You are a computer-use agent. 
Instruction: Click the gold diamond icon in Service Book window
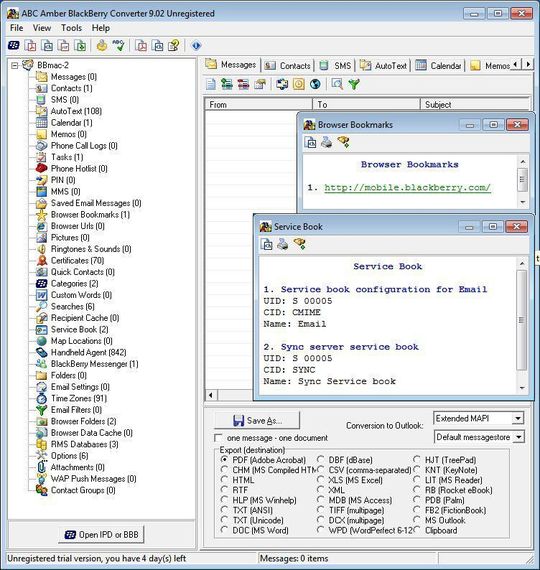click(299, 244)
